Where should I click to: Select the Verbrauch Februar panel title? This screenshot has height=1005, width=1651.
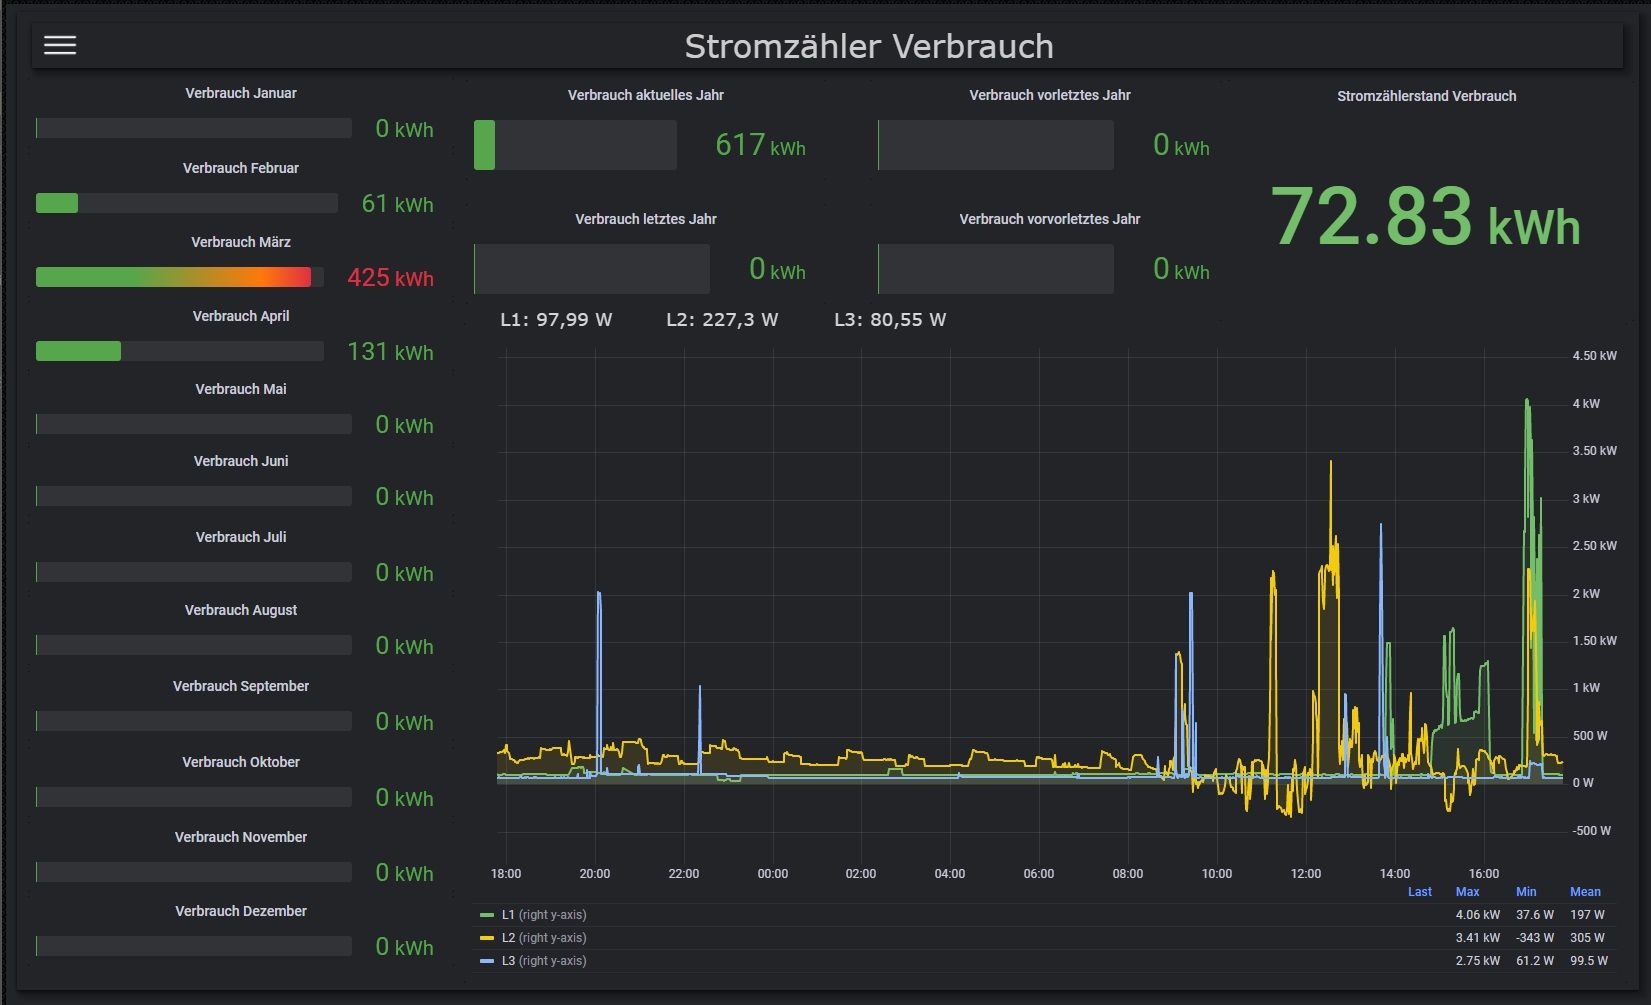coord(241,168)
